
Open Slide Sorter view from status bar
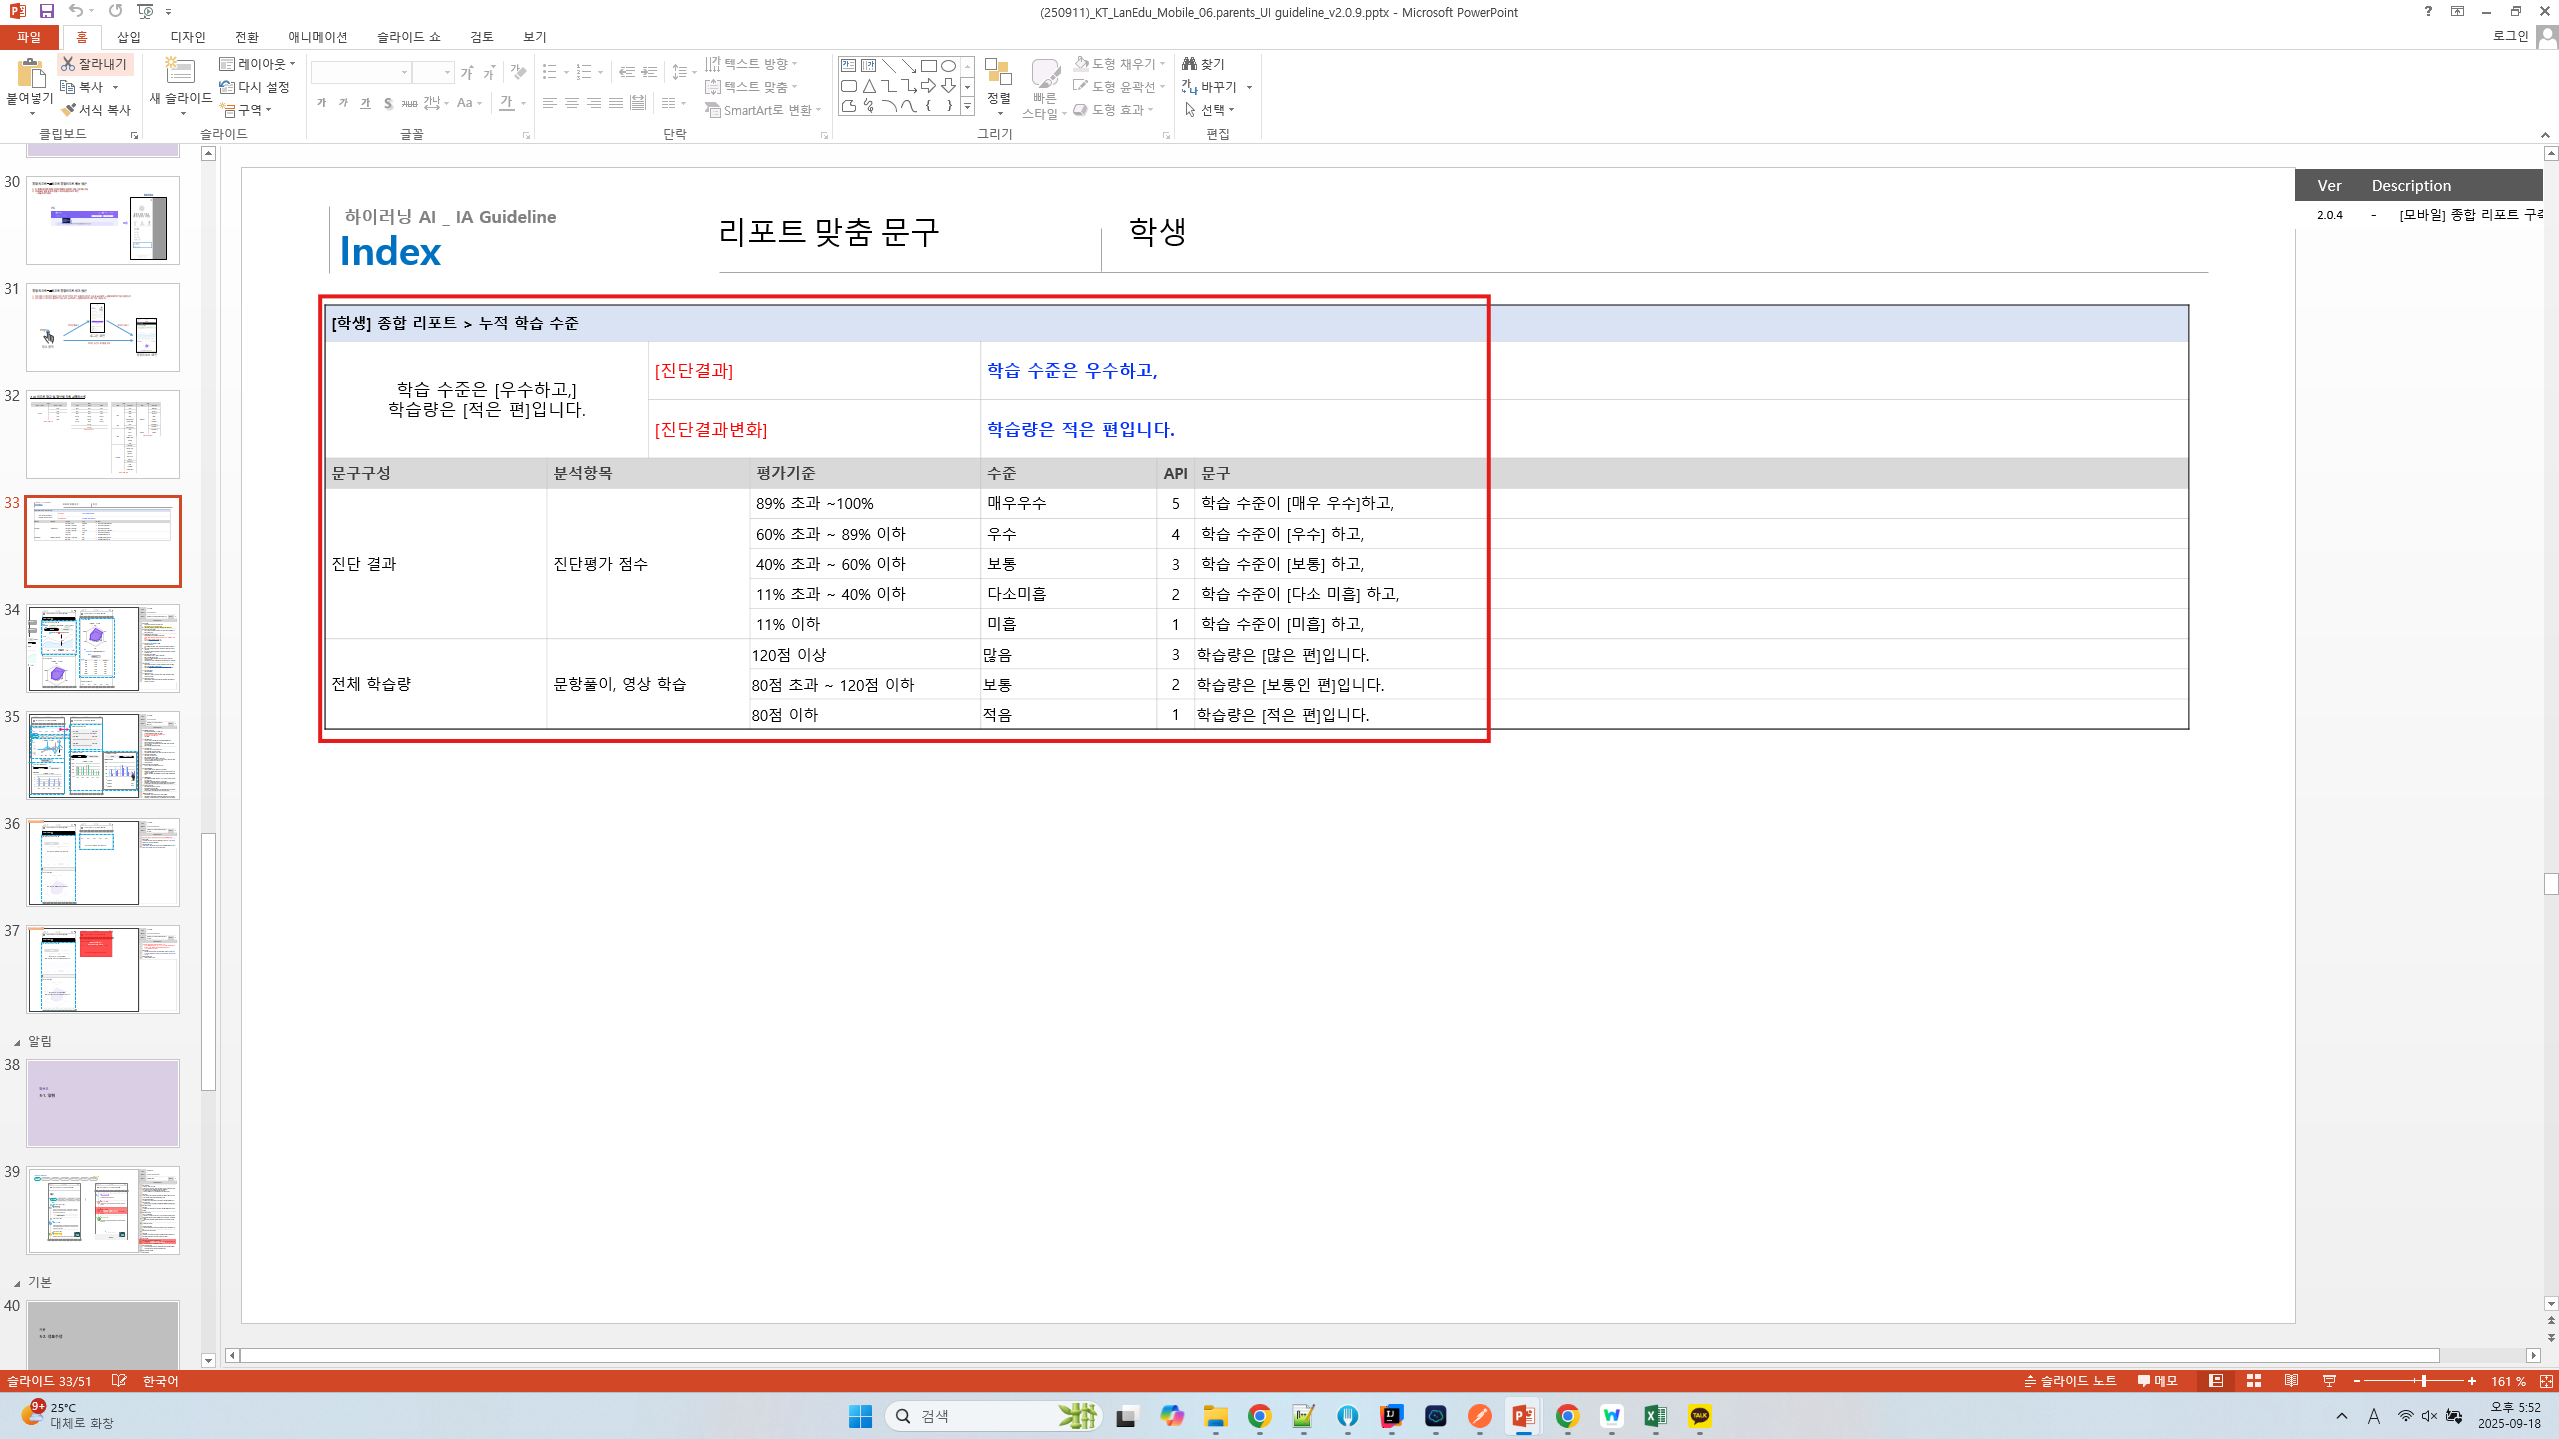2254,1381
